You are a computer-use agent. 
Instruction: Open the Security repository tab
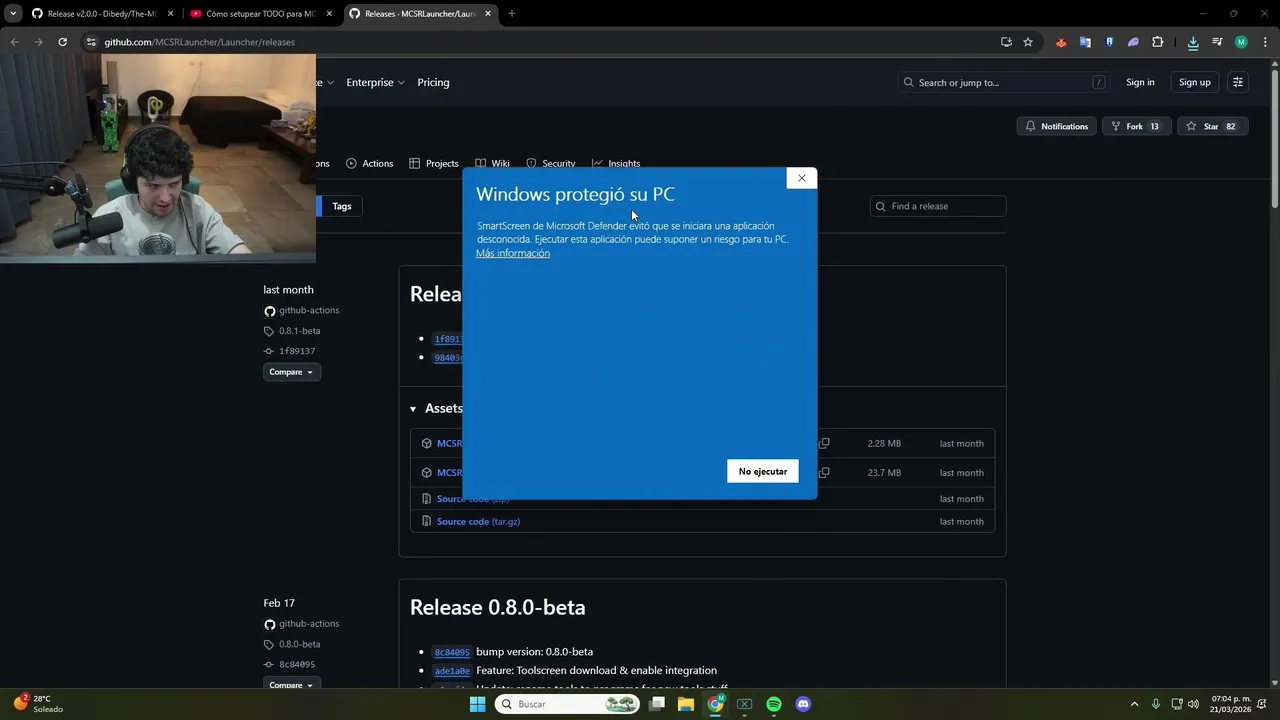coord(551,163)
